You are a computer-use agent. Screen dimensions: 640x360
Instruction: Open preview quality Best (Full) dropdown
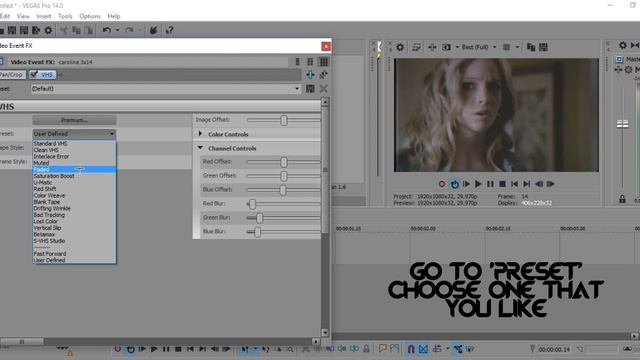[x=479, y=47]
